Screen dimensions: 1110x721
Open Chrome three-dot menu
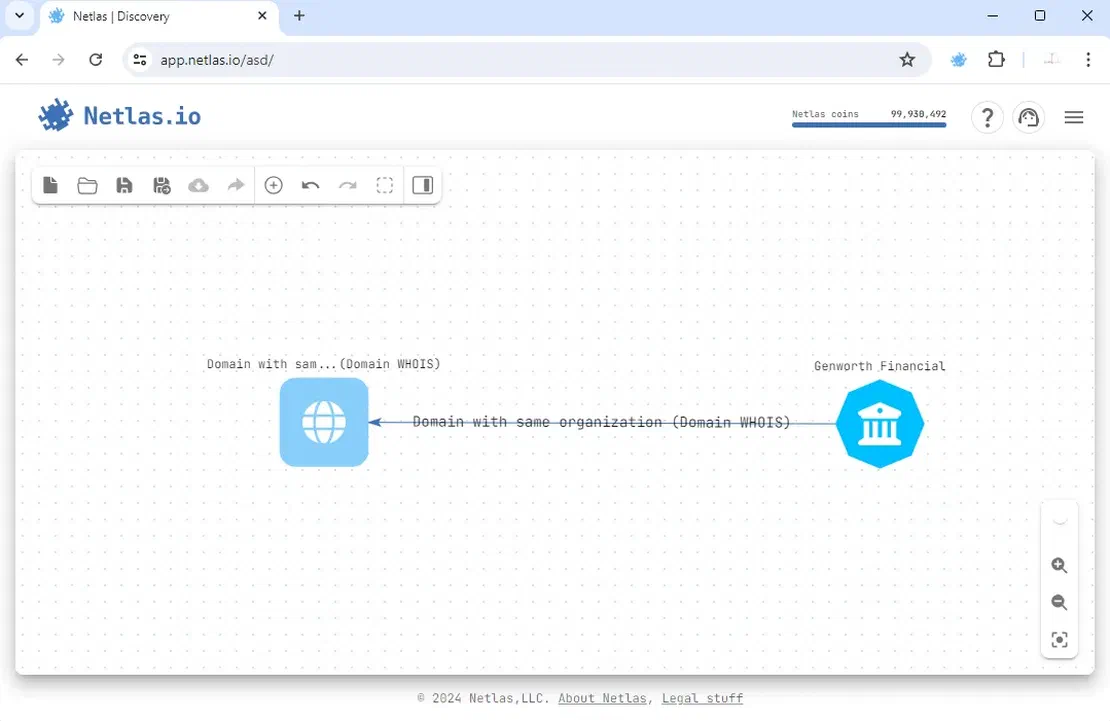1088,59
